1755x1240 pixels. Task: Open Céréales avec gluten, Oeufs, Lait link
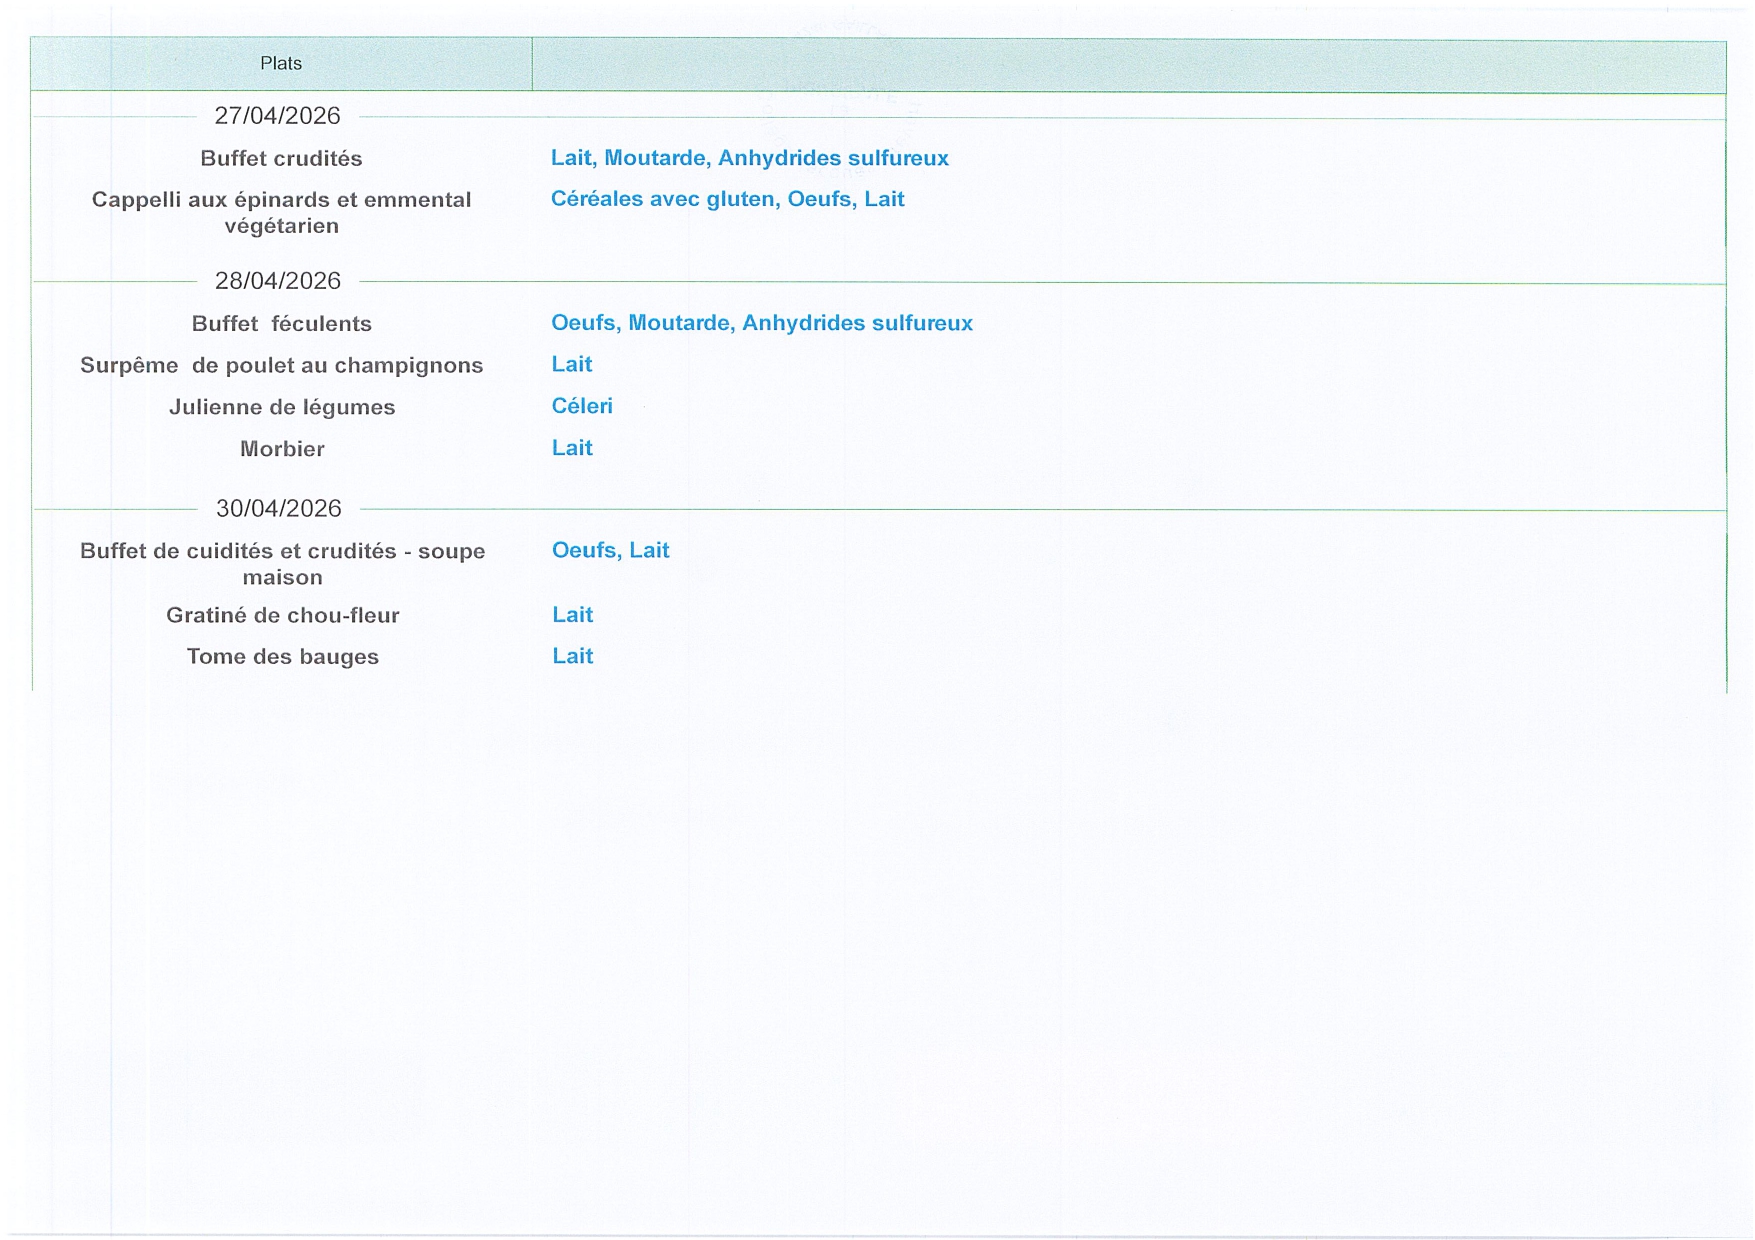[x=727, y=199]
